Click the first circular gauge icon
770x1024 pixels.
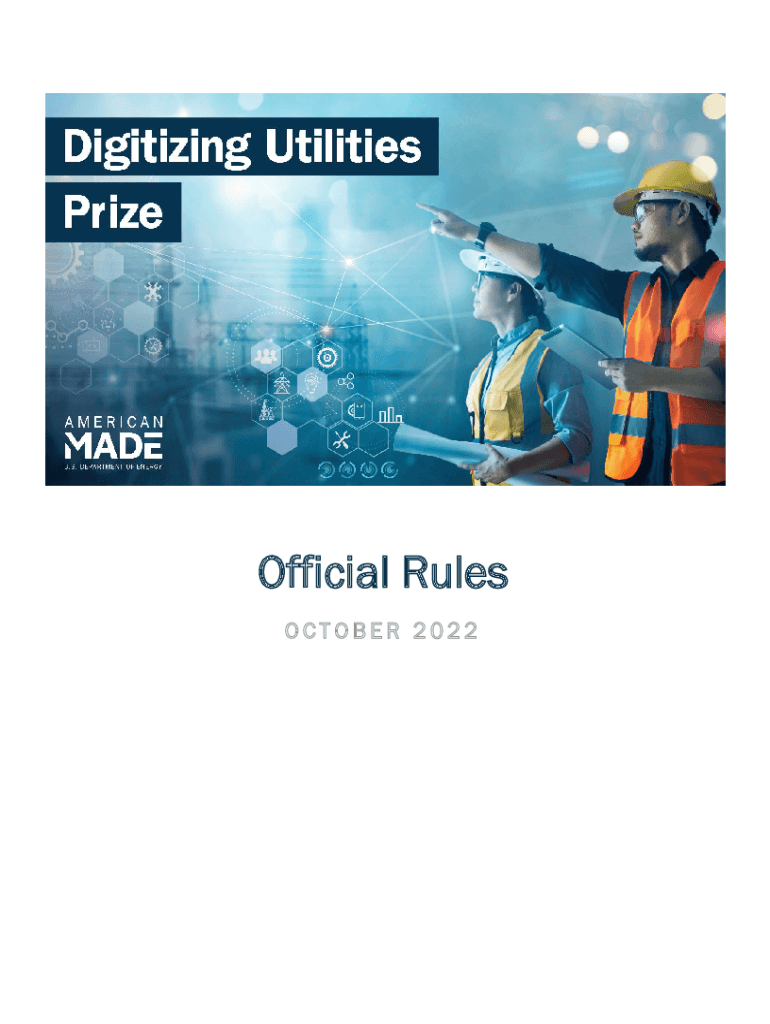tap(326, 469)
